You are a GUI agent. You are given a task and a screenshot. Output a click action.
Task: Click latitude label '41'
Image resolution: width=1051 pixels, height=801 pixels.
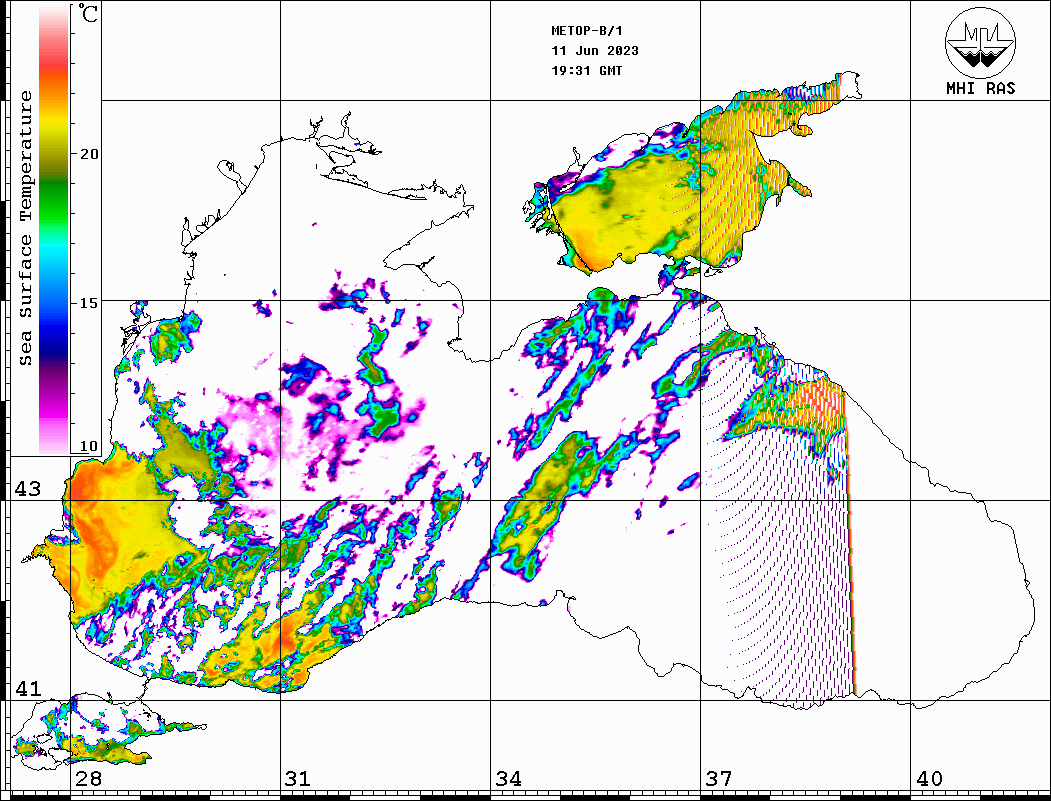click(27, 688)
